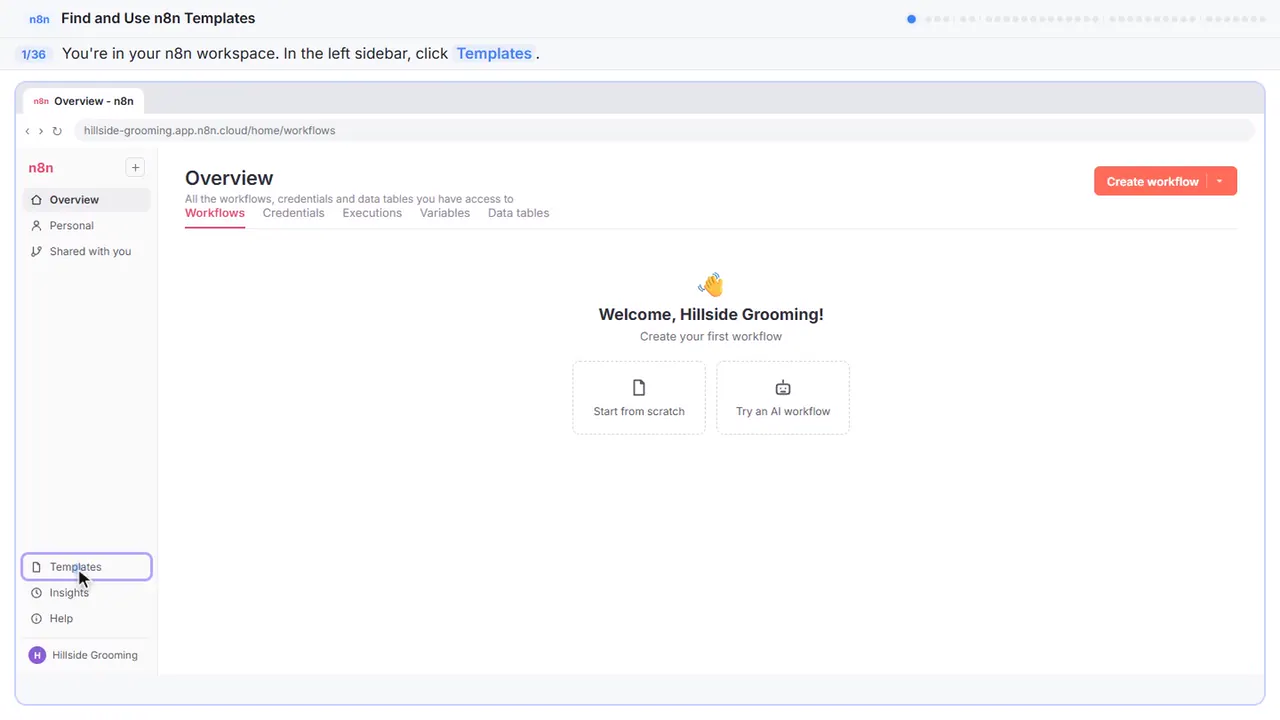Click the Templates item in sidebar
Screen dimensions: 1280x720
[86, 567]
